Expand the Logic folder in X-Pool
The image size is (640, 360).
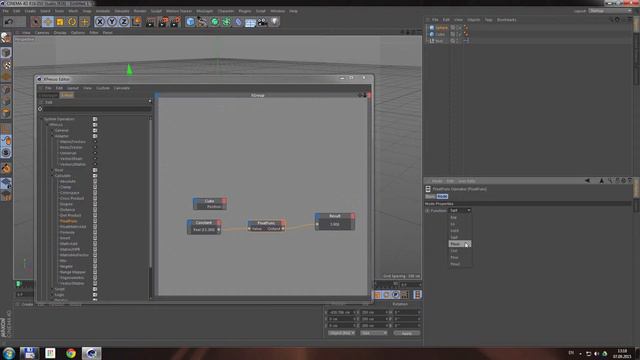tap(52, 295)
